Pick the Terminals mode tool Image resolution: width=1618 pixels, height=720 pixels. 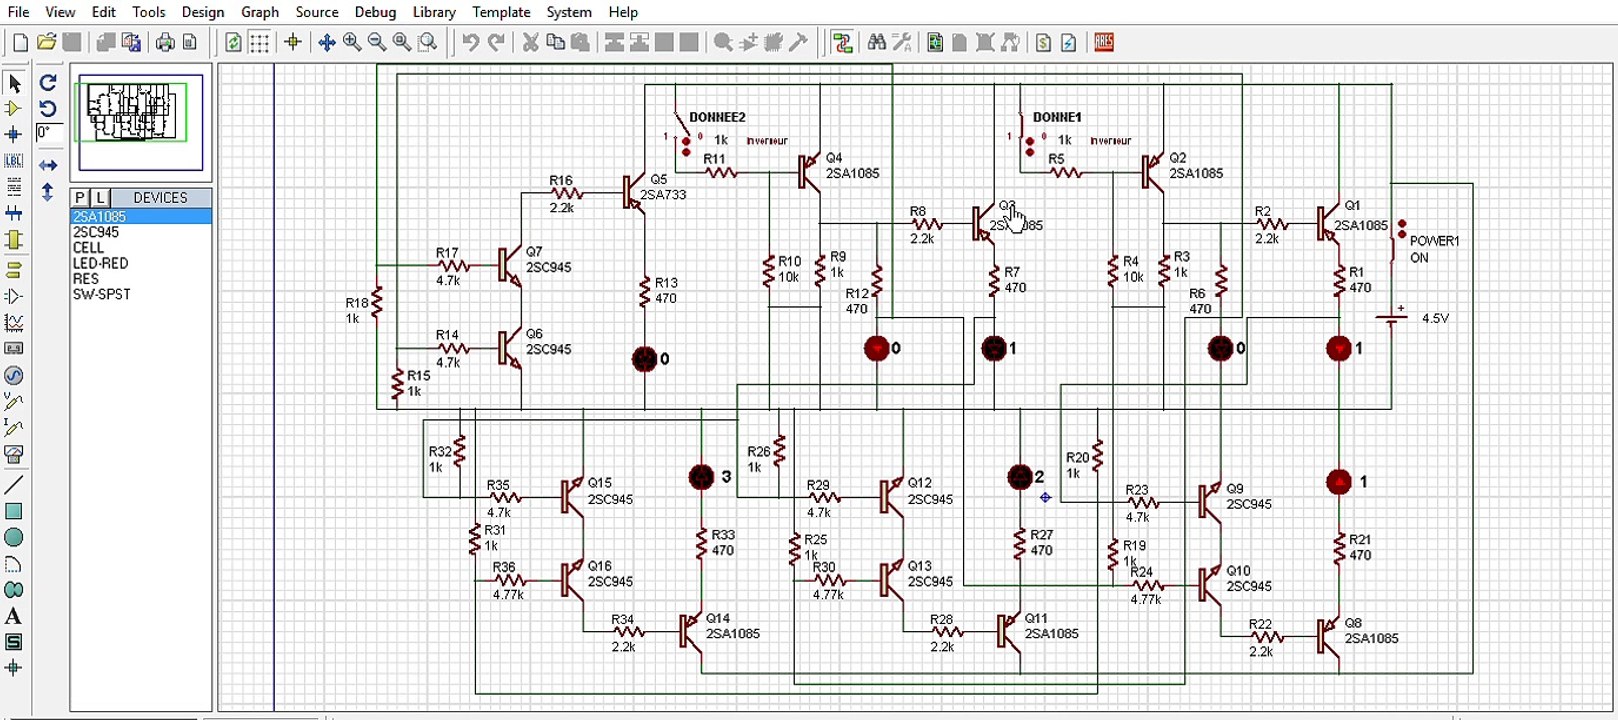coord(14,270)
